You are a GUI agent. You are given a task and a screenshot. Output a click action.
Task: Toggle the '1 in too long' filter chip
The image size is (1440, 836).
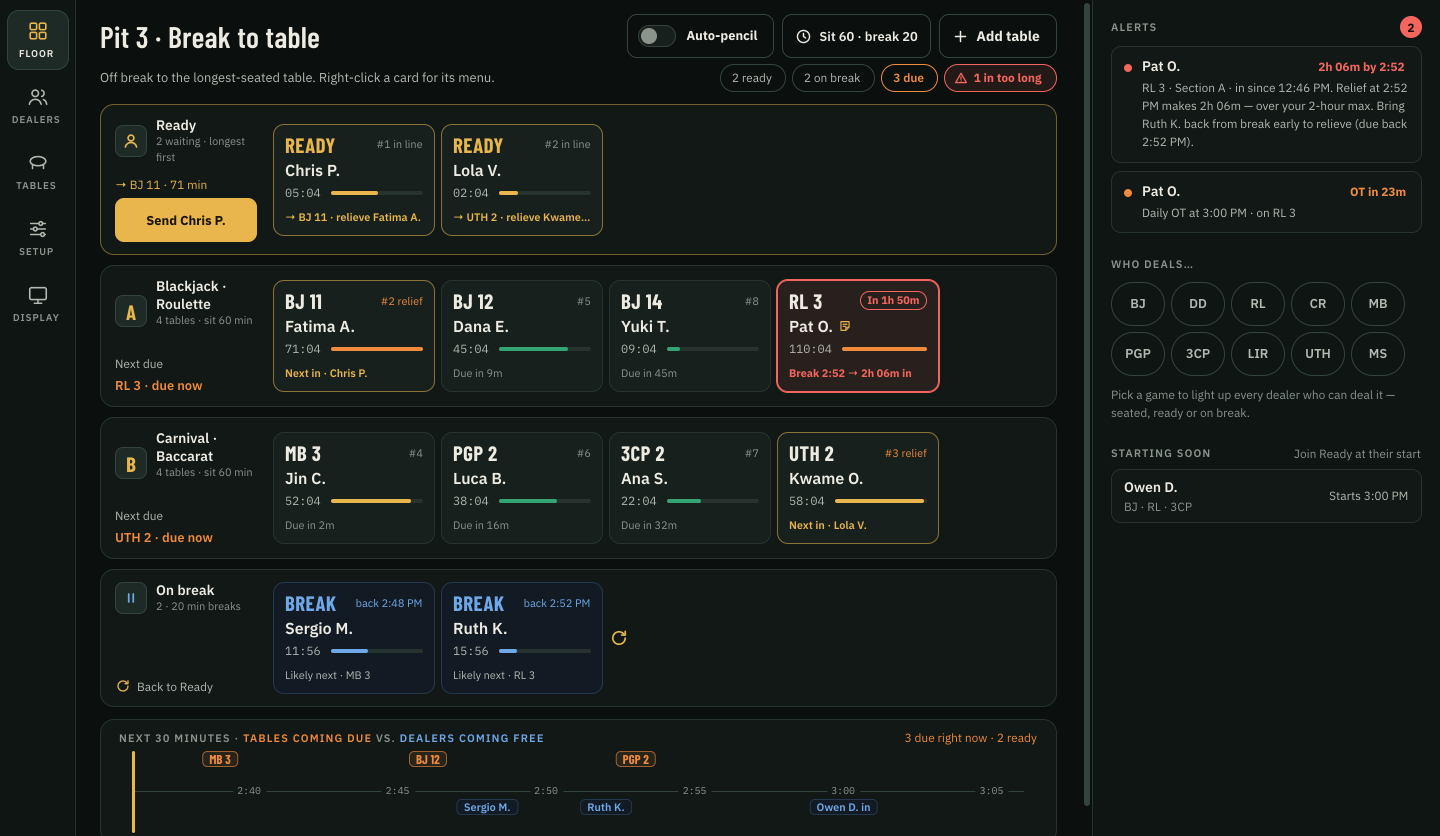1000,78
